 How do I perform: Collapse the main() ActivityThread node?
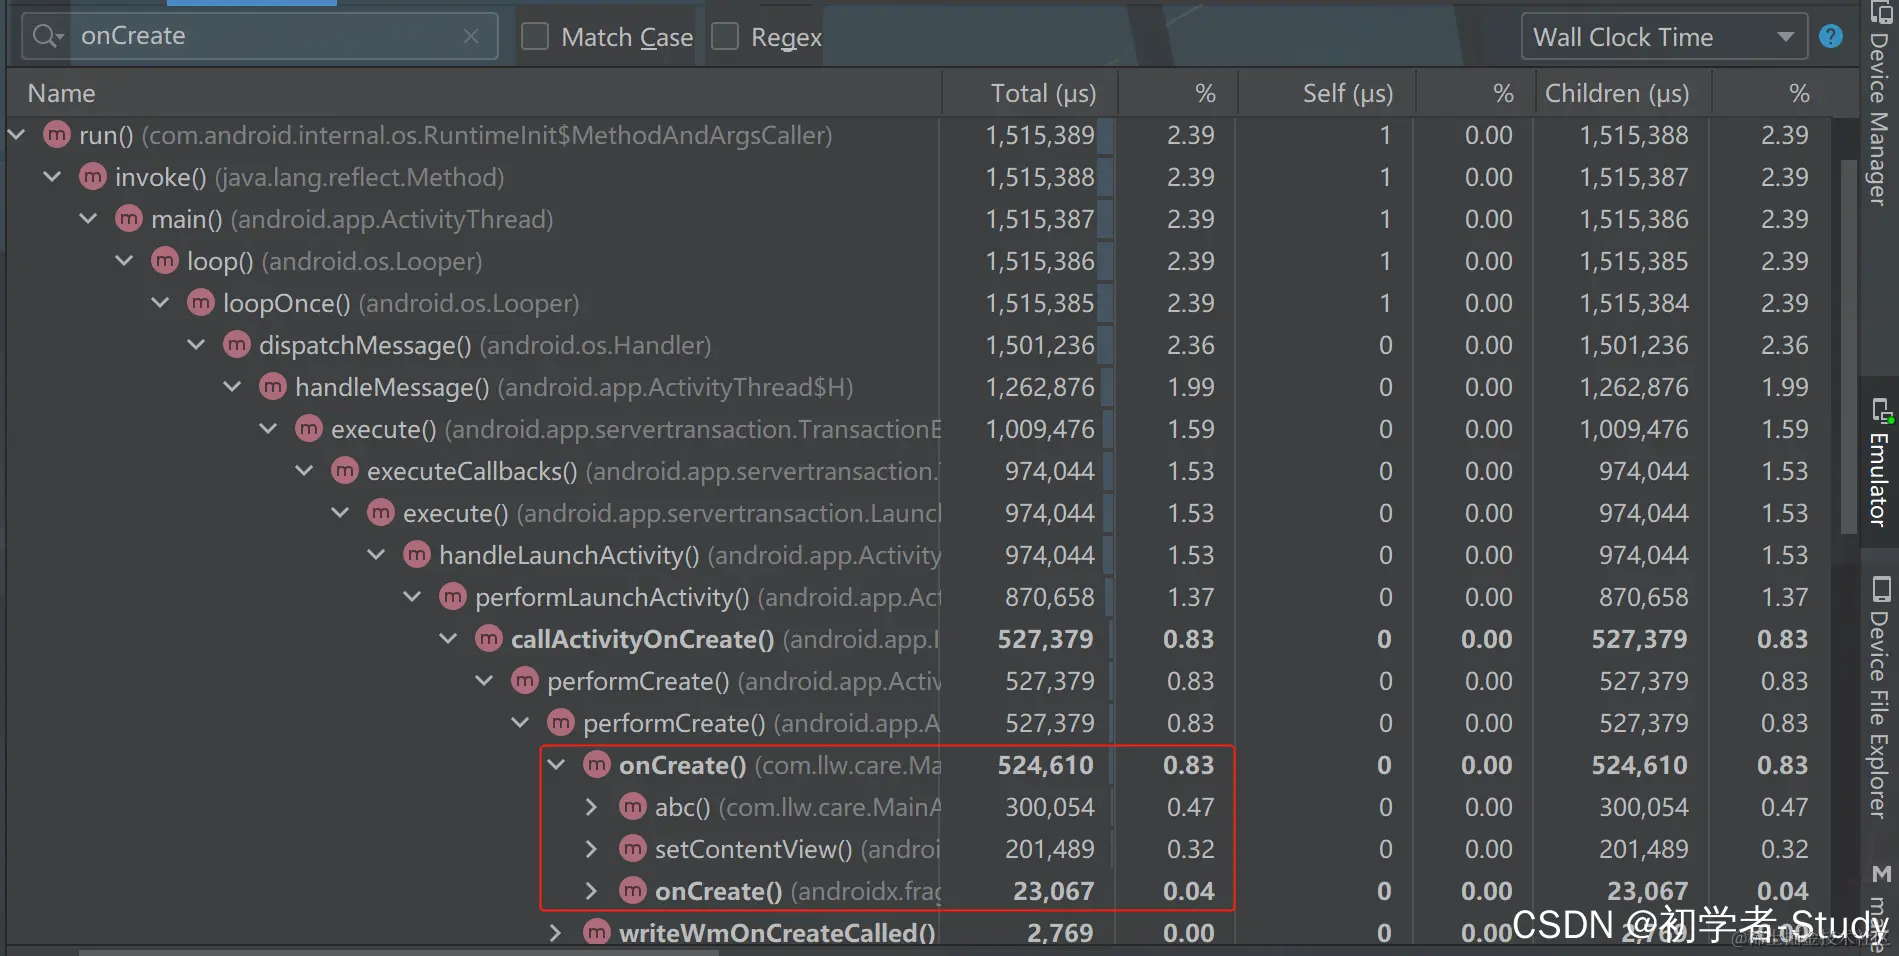click(89, 218)
